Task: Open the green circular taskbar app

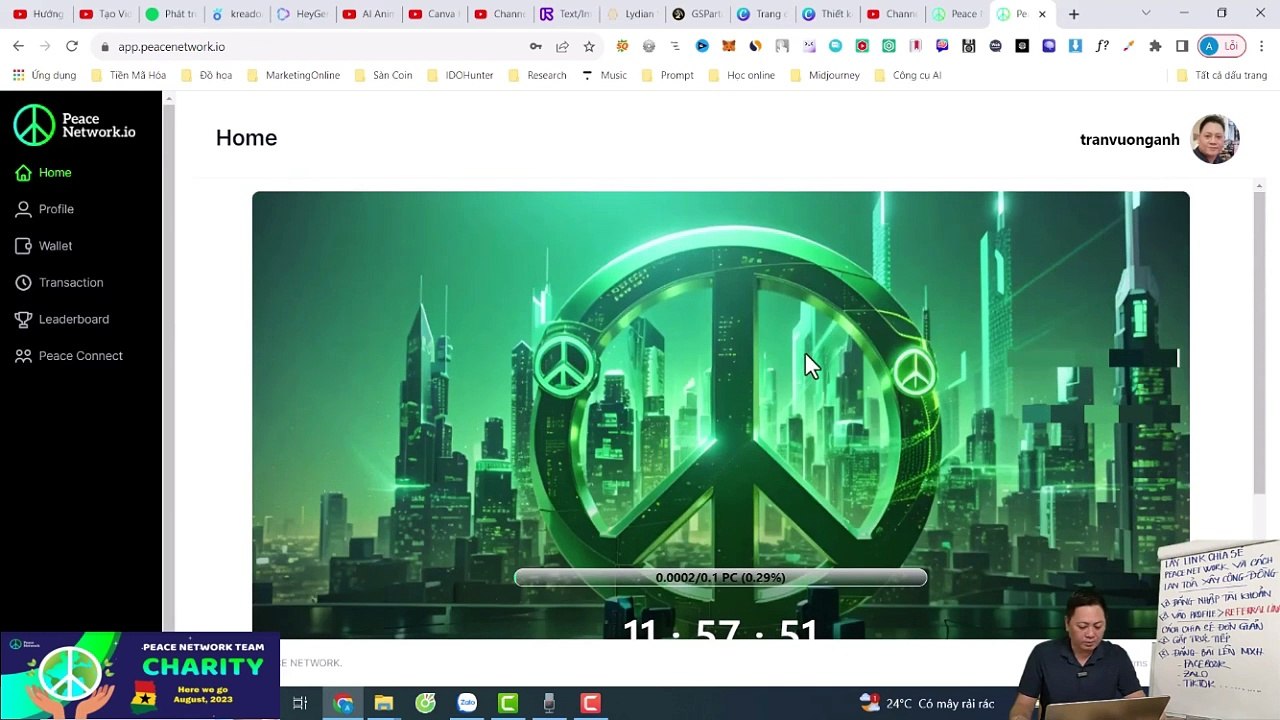Action: [x=425, y=703]
